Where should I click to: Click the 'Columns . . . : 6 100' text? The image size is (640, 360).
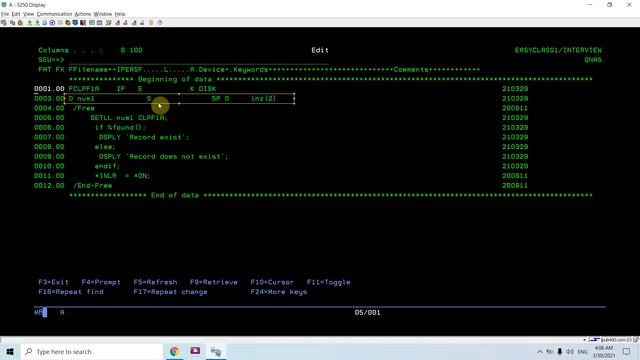[x=91, y=50]
